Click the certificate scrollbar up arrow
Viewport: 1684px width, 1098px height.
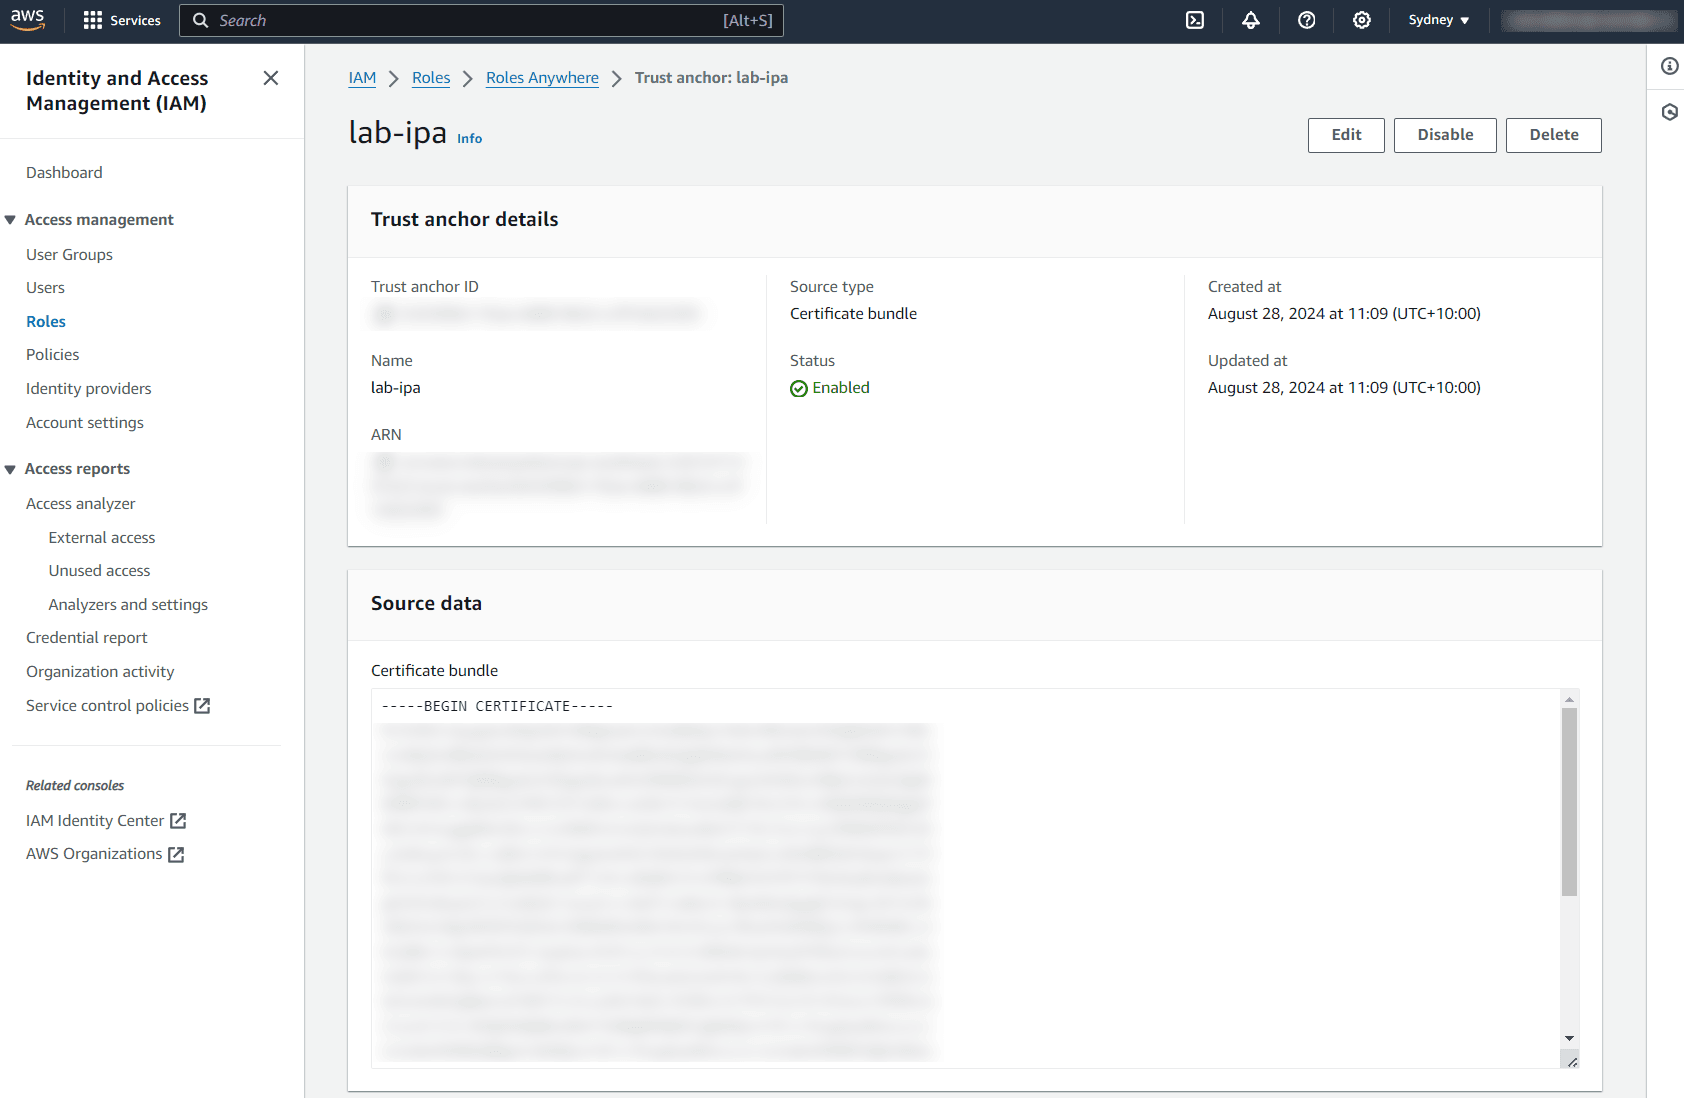[x=1569, y=699]
